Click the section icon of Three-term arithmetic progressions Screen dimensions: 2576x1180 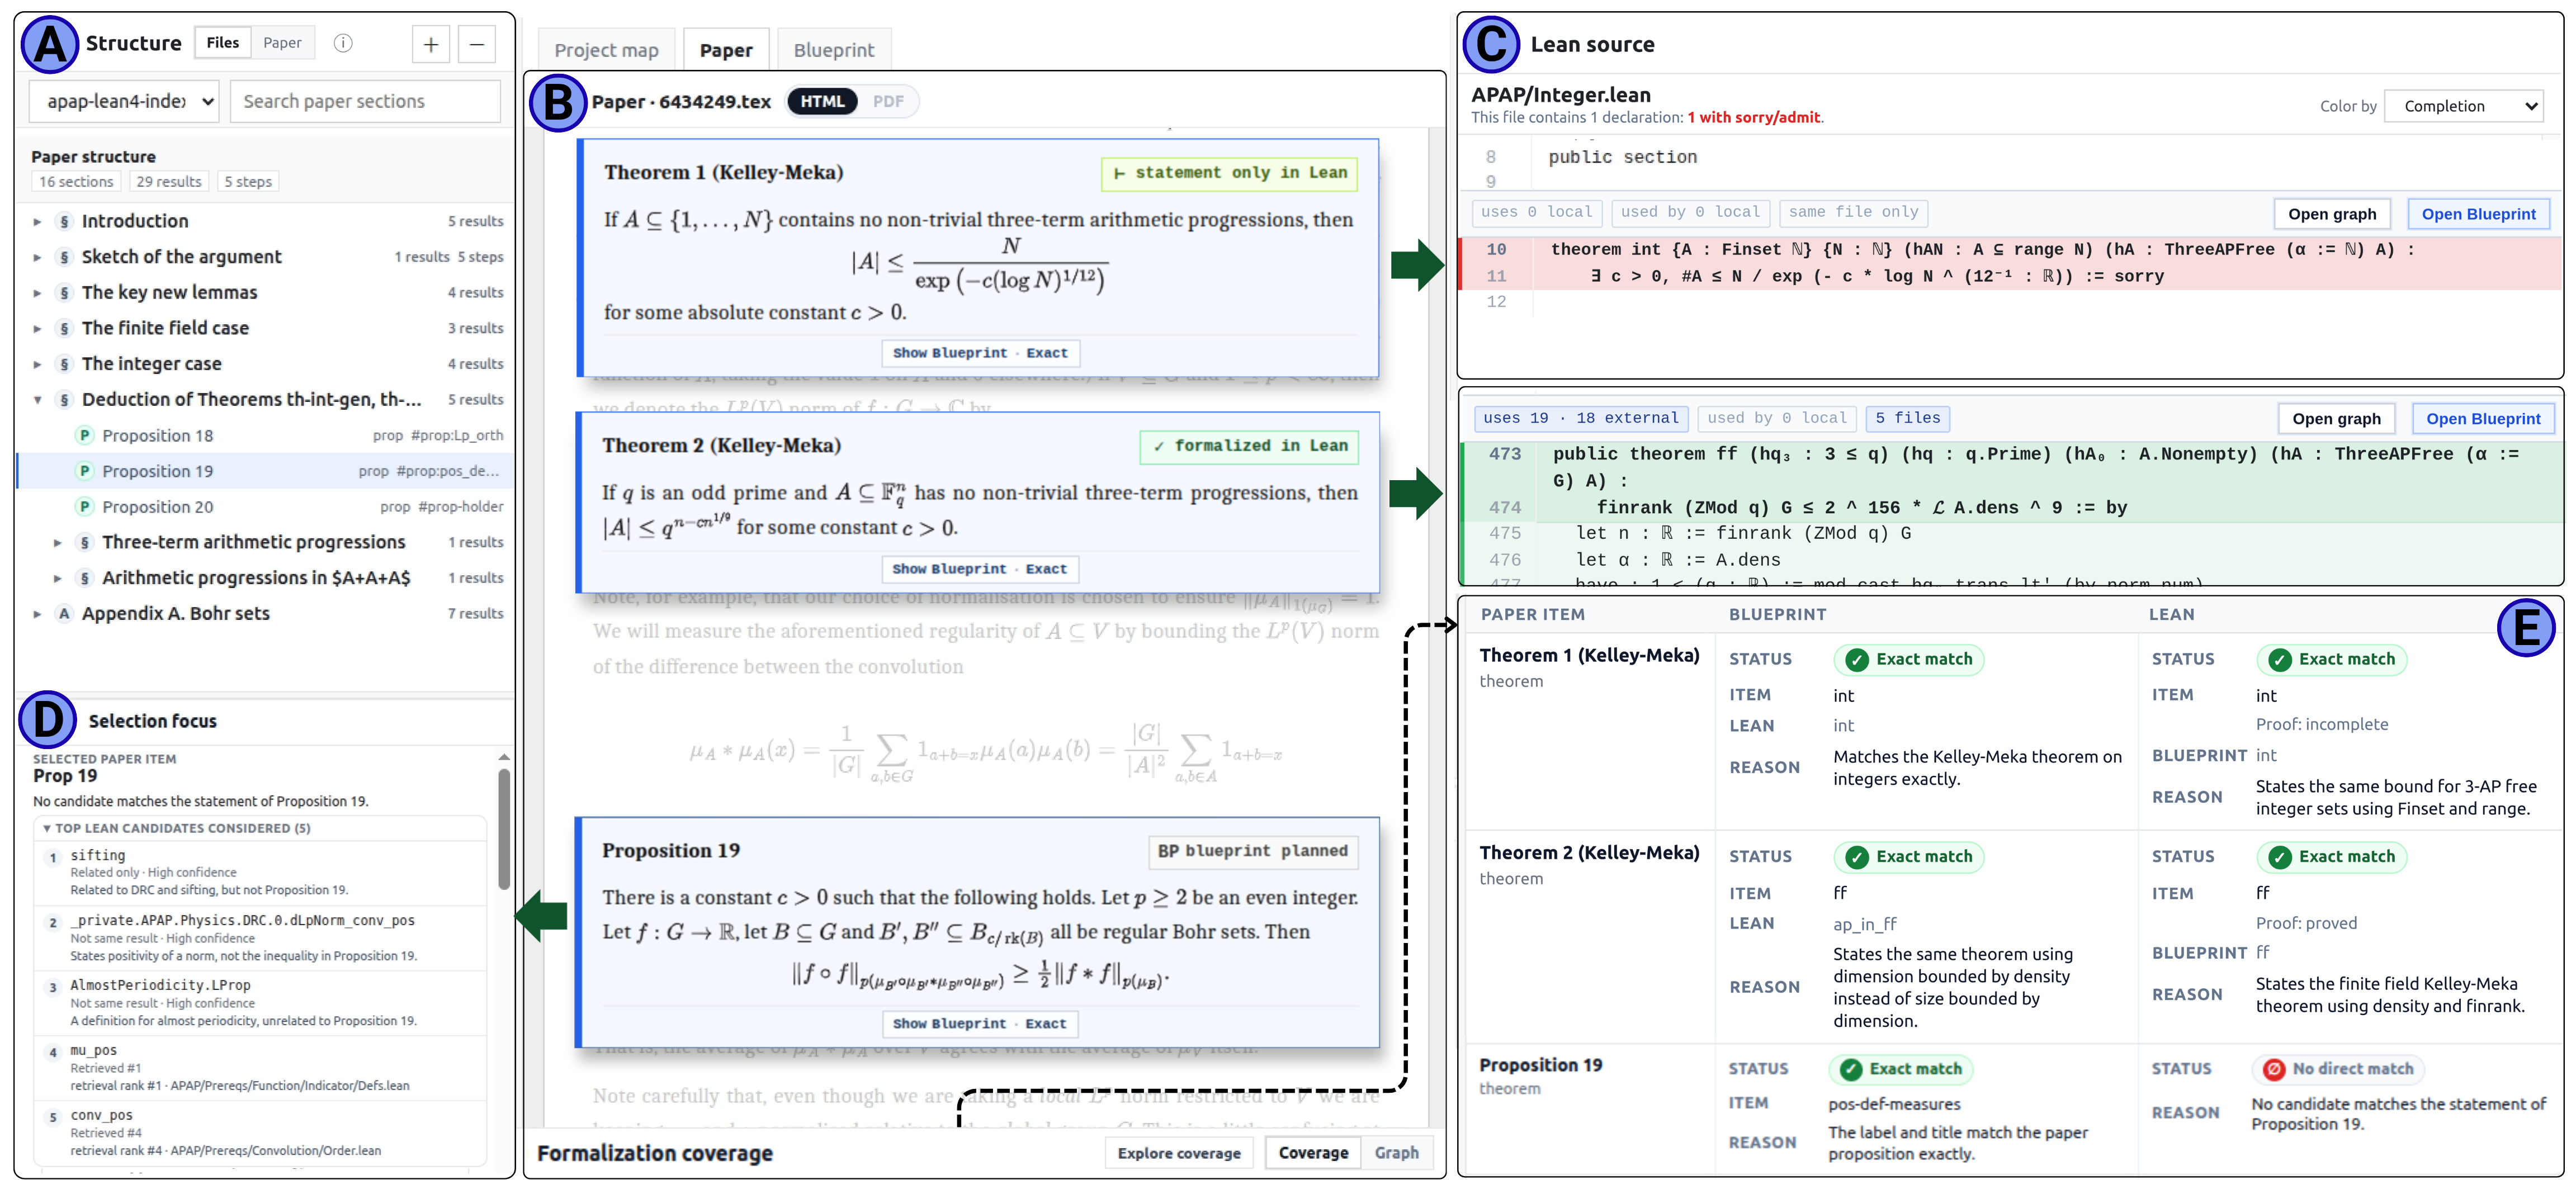tap(85, 542)
